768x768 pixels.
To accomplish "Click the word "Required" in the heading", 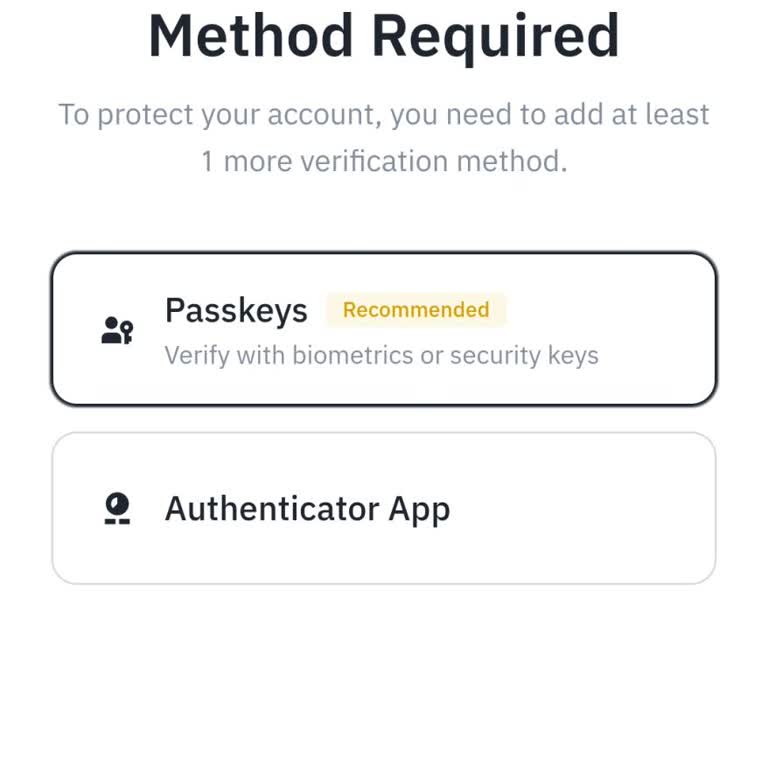I will (x=496, y=35).
